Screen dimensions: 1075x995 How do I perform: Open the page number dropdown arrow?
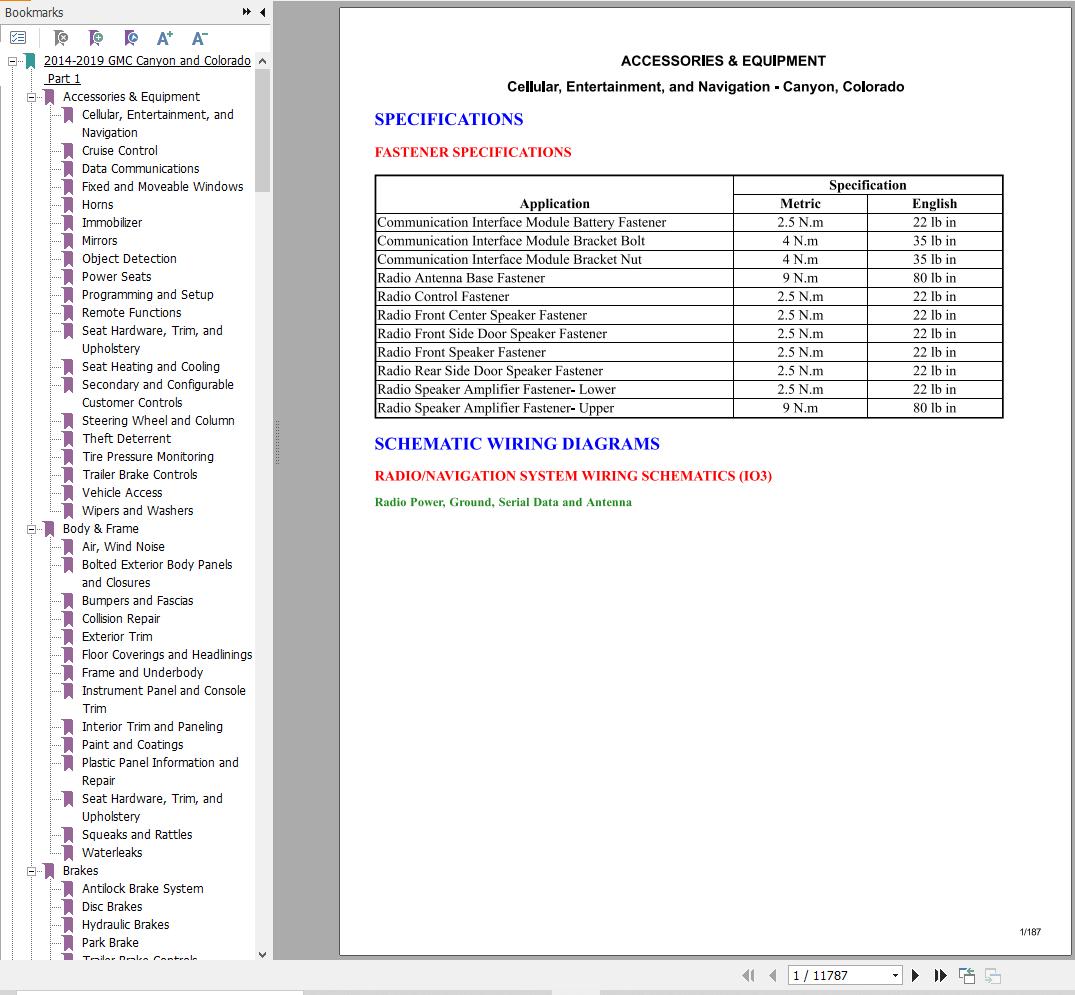895,975
